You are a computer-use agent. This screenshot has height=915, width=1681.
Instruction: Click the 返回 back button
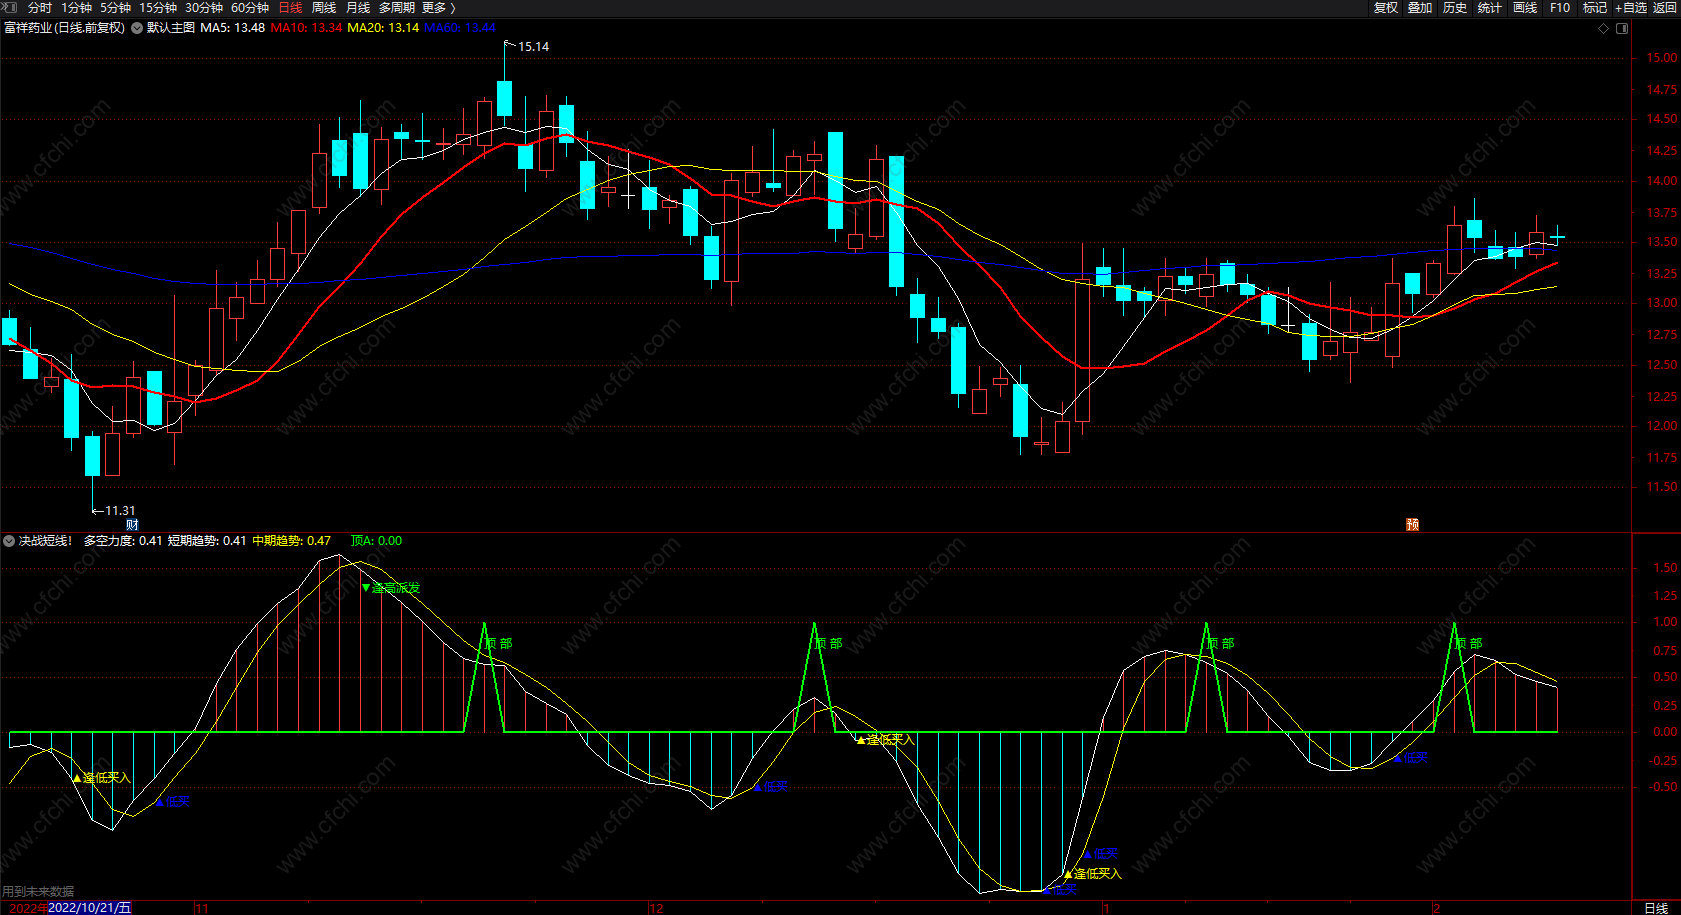[1665, 8]
